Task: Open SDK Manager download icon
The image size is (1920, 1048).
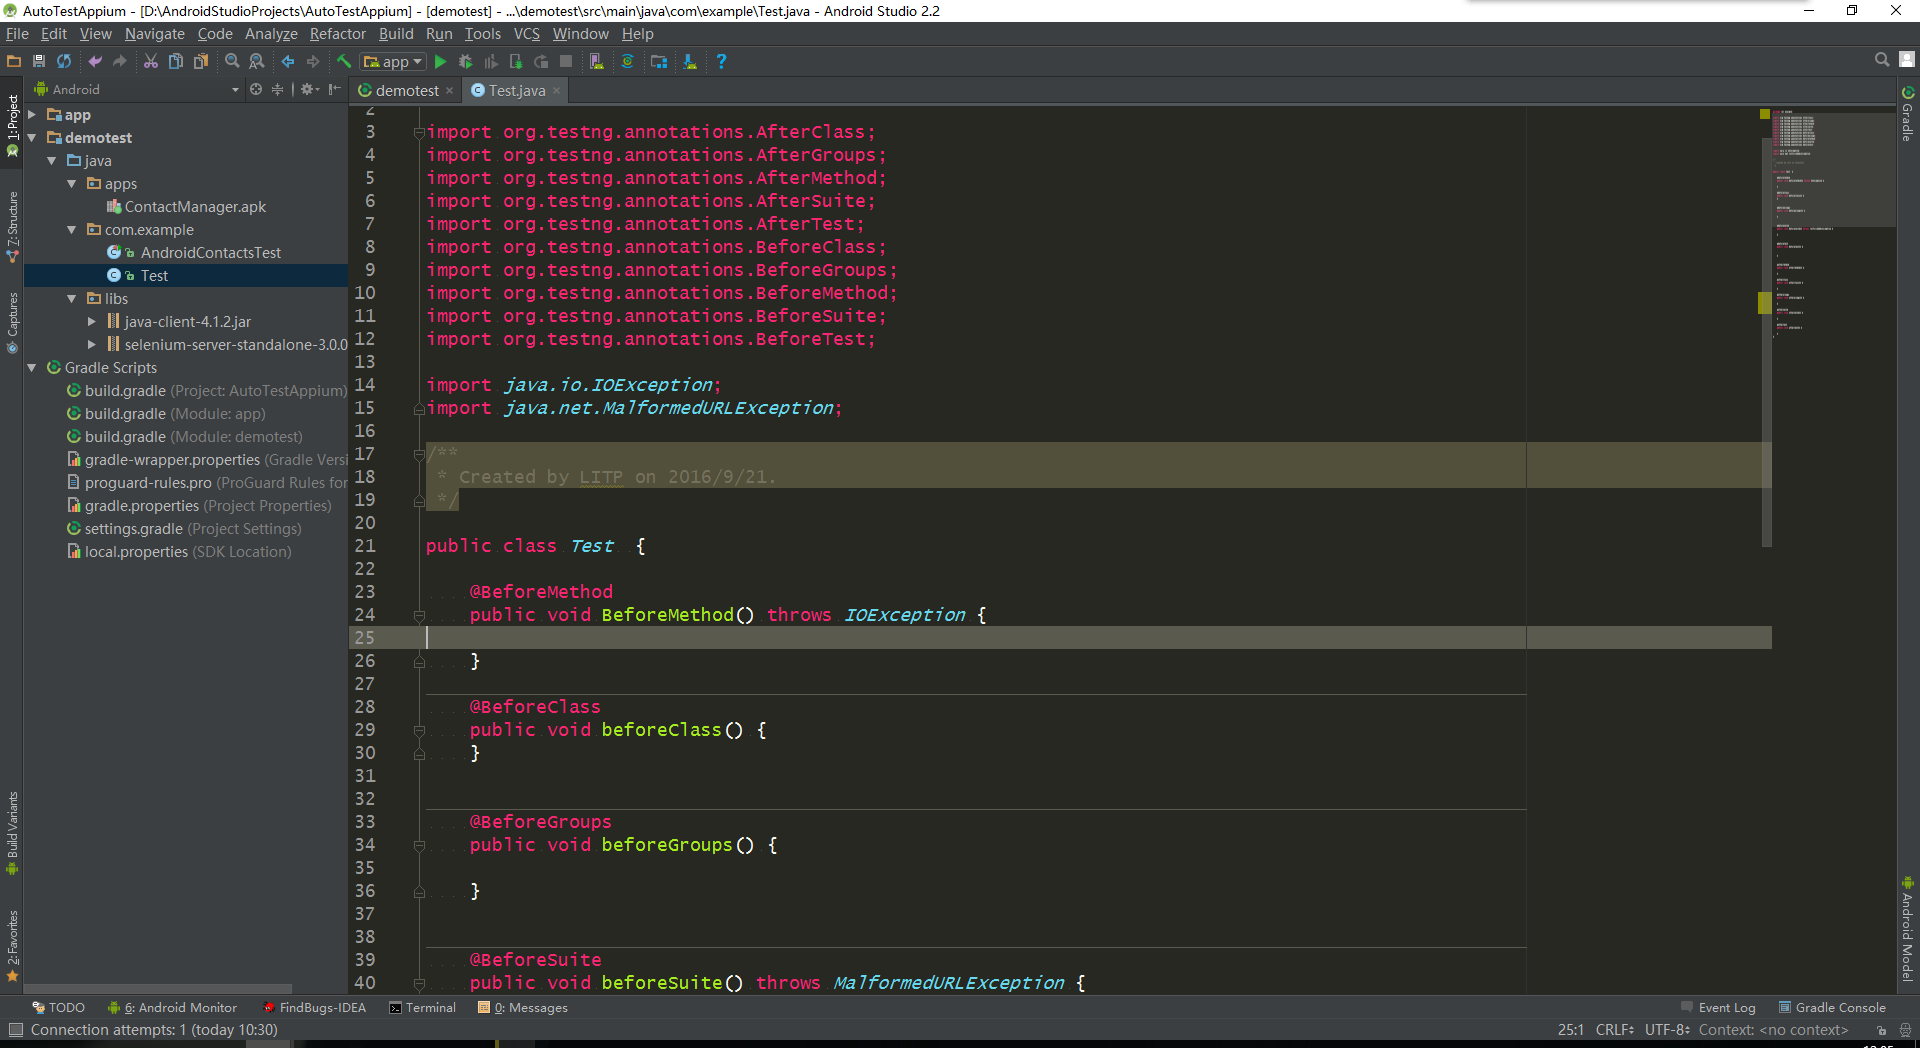Action: pyautogui.click(x=690, y=61)
